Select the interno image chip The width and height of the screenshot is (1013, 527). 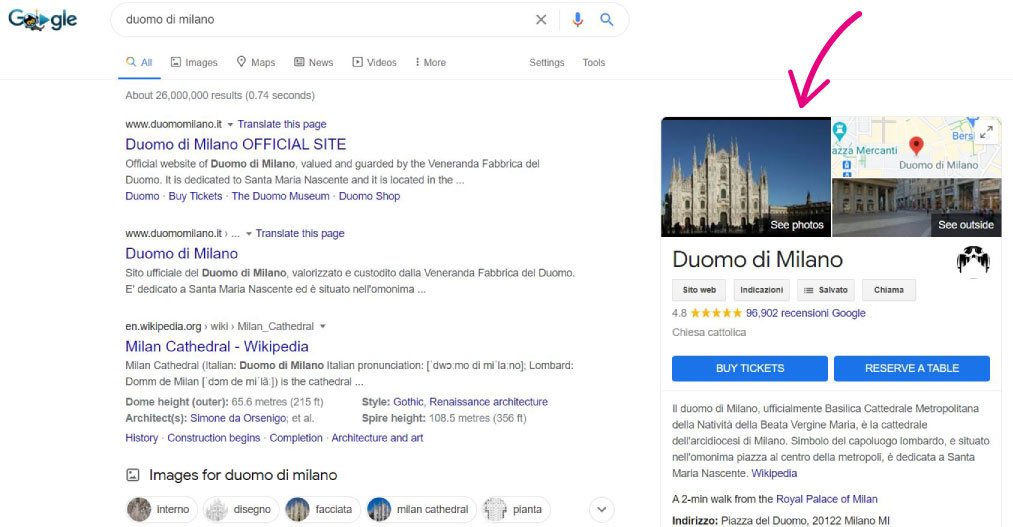coord(160,510)
